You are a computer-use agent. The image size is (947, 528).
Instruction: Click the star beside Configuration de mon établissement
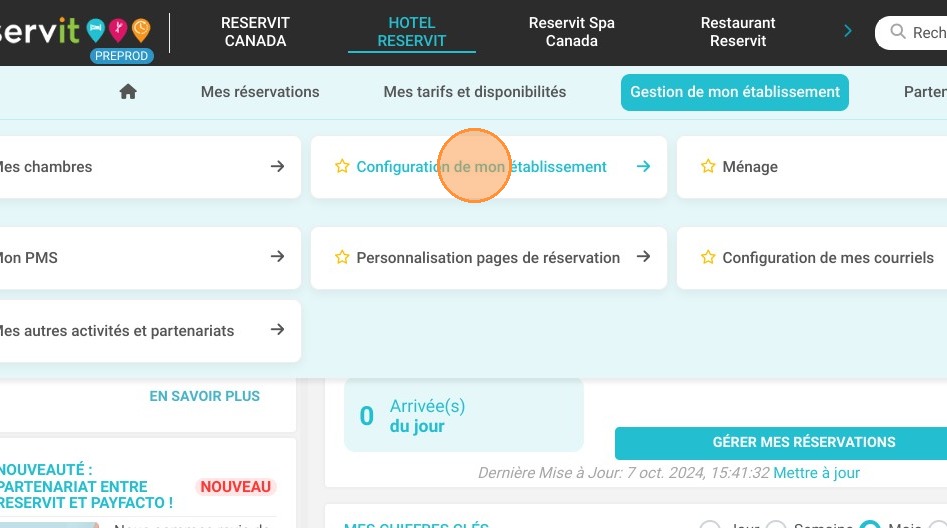(x=342, y=167)
